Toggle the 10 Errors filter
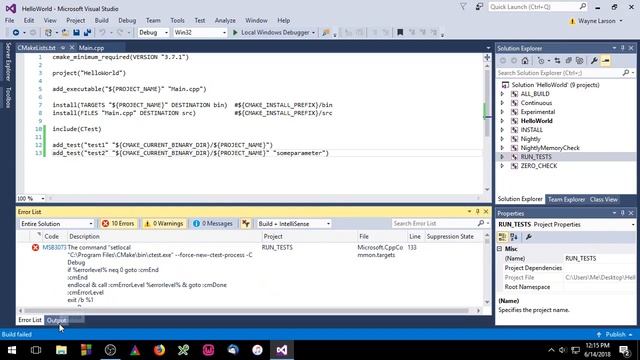Image resolution: width=640 pixels, height=360 pixels. [x=118, y=223]
